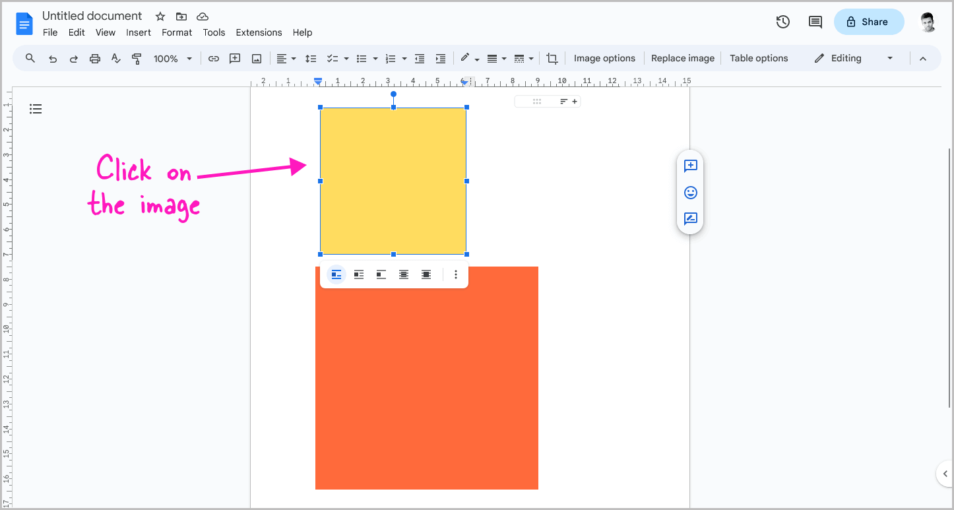Select the Break text option

click(x=381, y=275)
